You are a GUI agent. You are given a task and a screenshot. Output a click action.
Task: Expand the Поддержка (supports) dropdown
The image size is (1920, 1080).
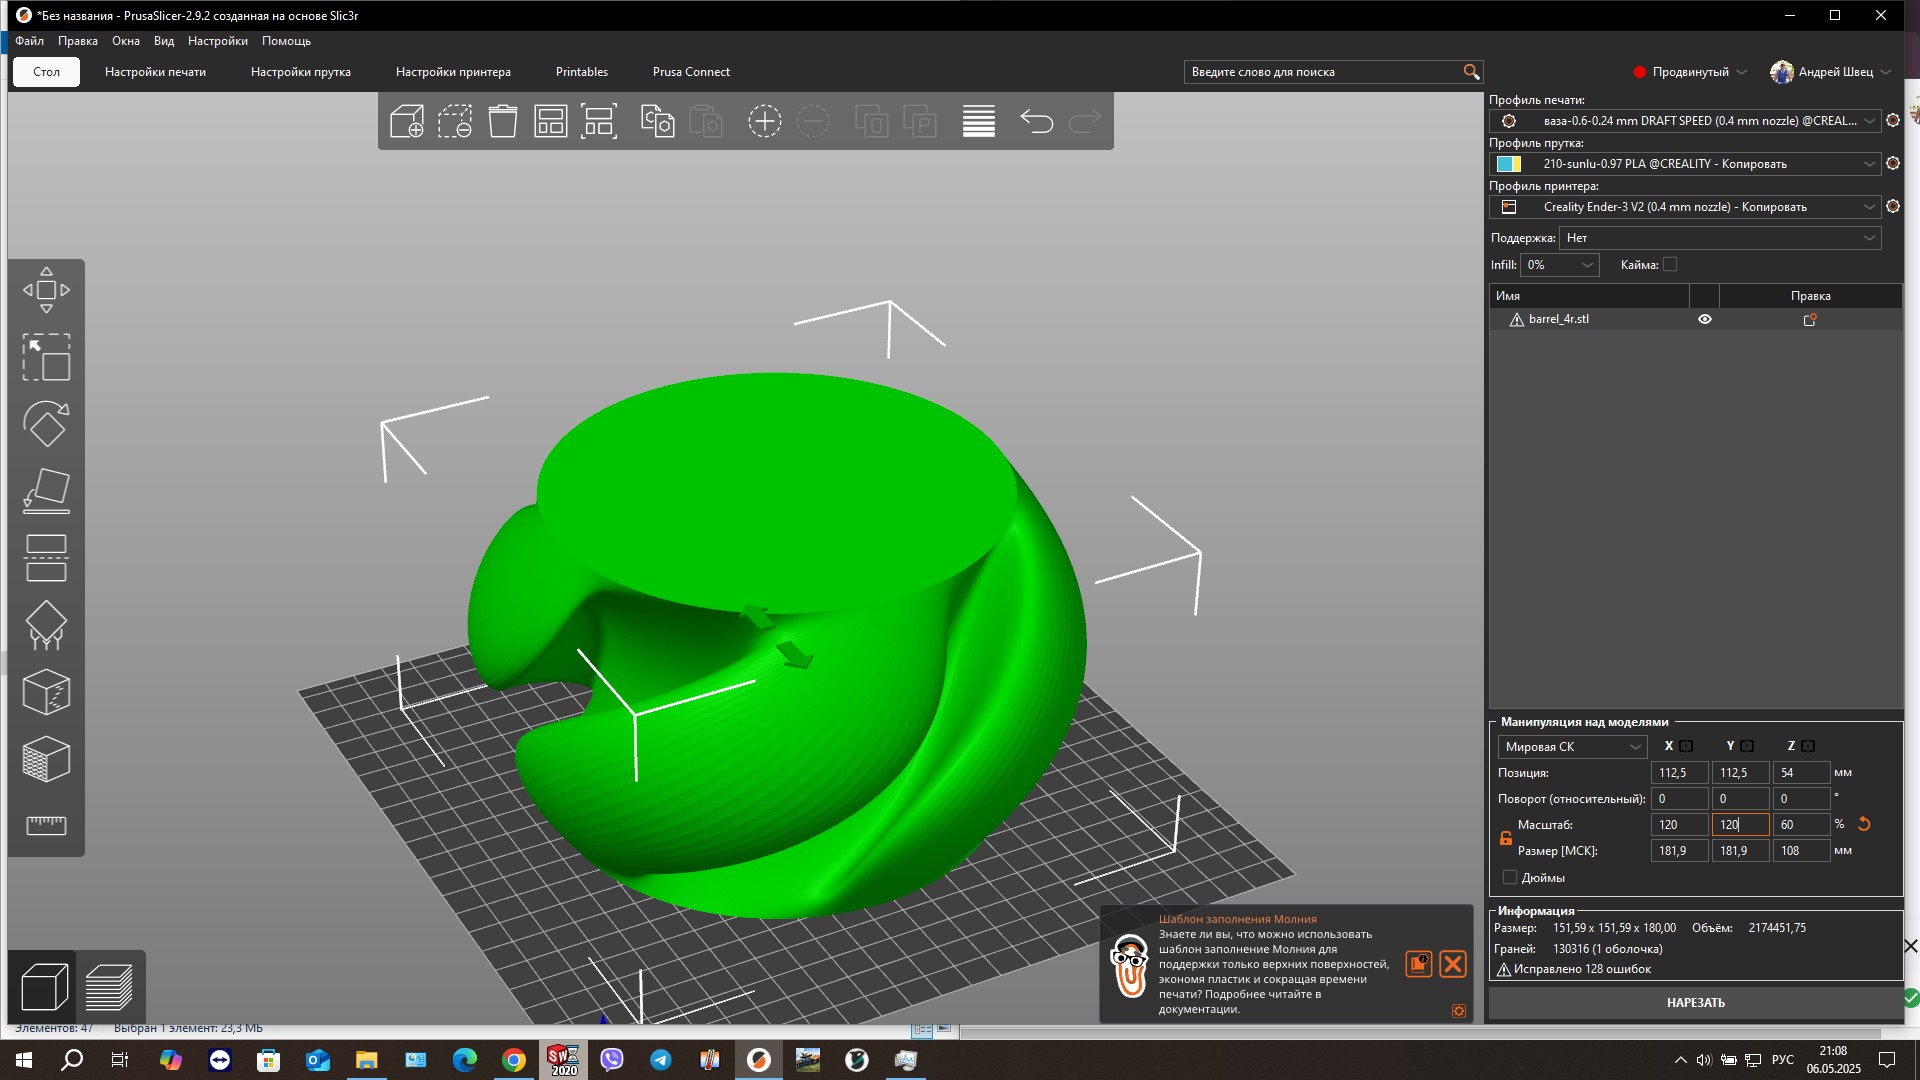coord(1719,238)
